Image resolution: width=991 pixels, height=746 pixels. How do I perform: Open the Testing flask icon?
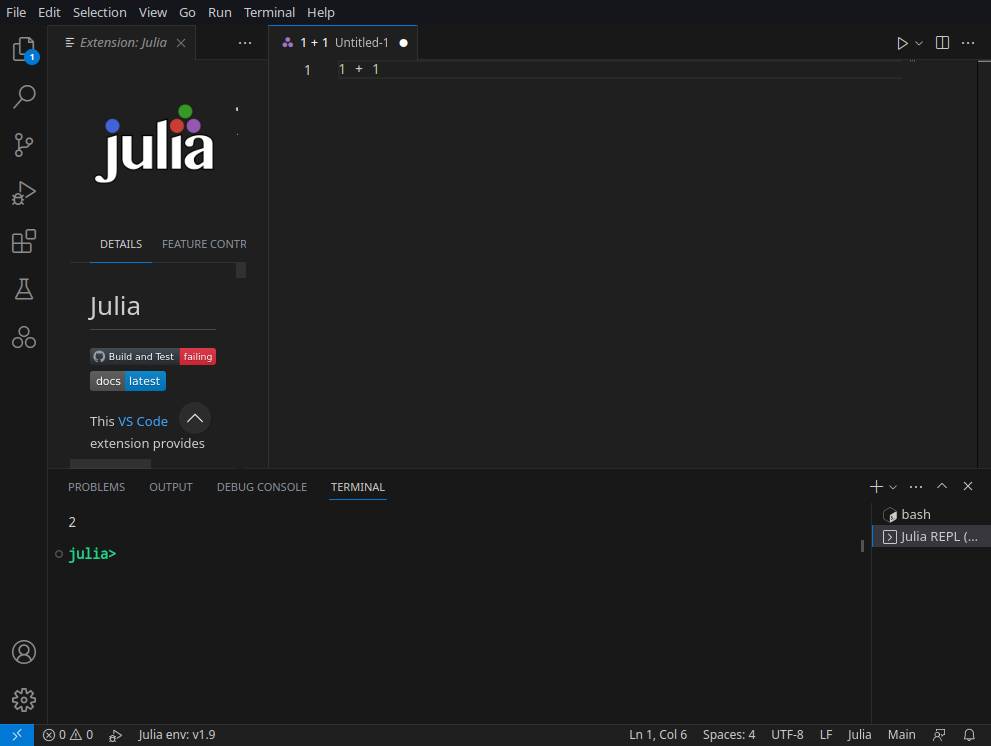click(24, 289)
